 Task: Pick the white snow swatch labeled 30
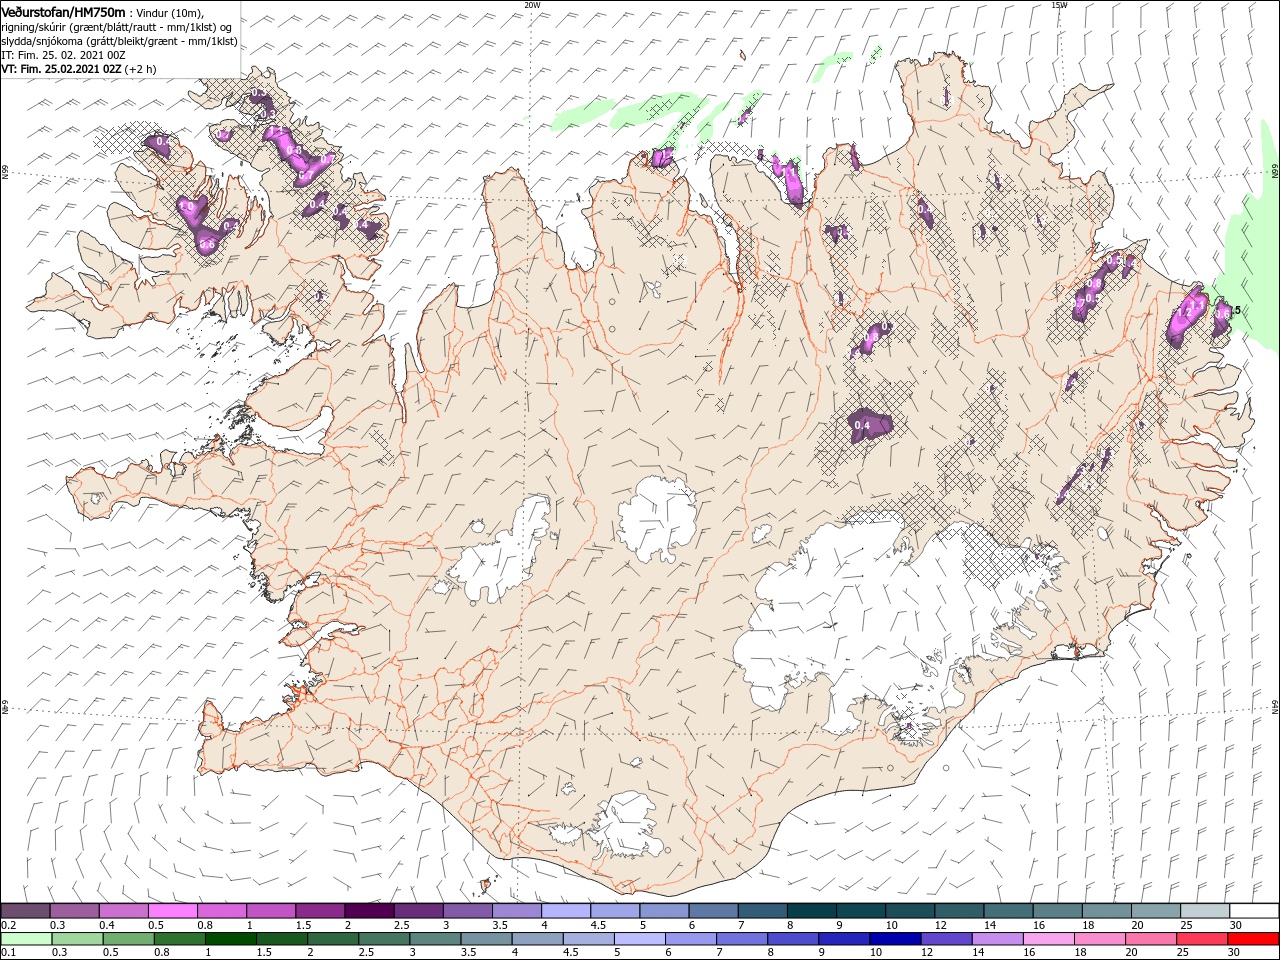pos(1254,911)
